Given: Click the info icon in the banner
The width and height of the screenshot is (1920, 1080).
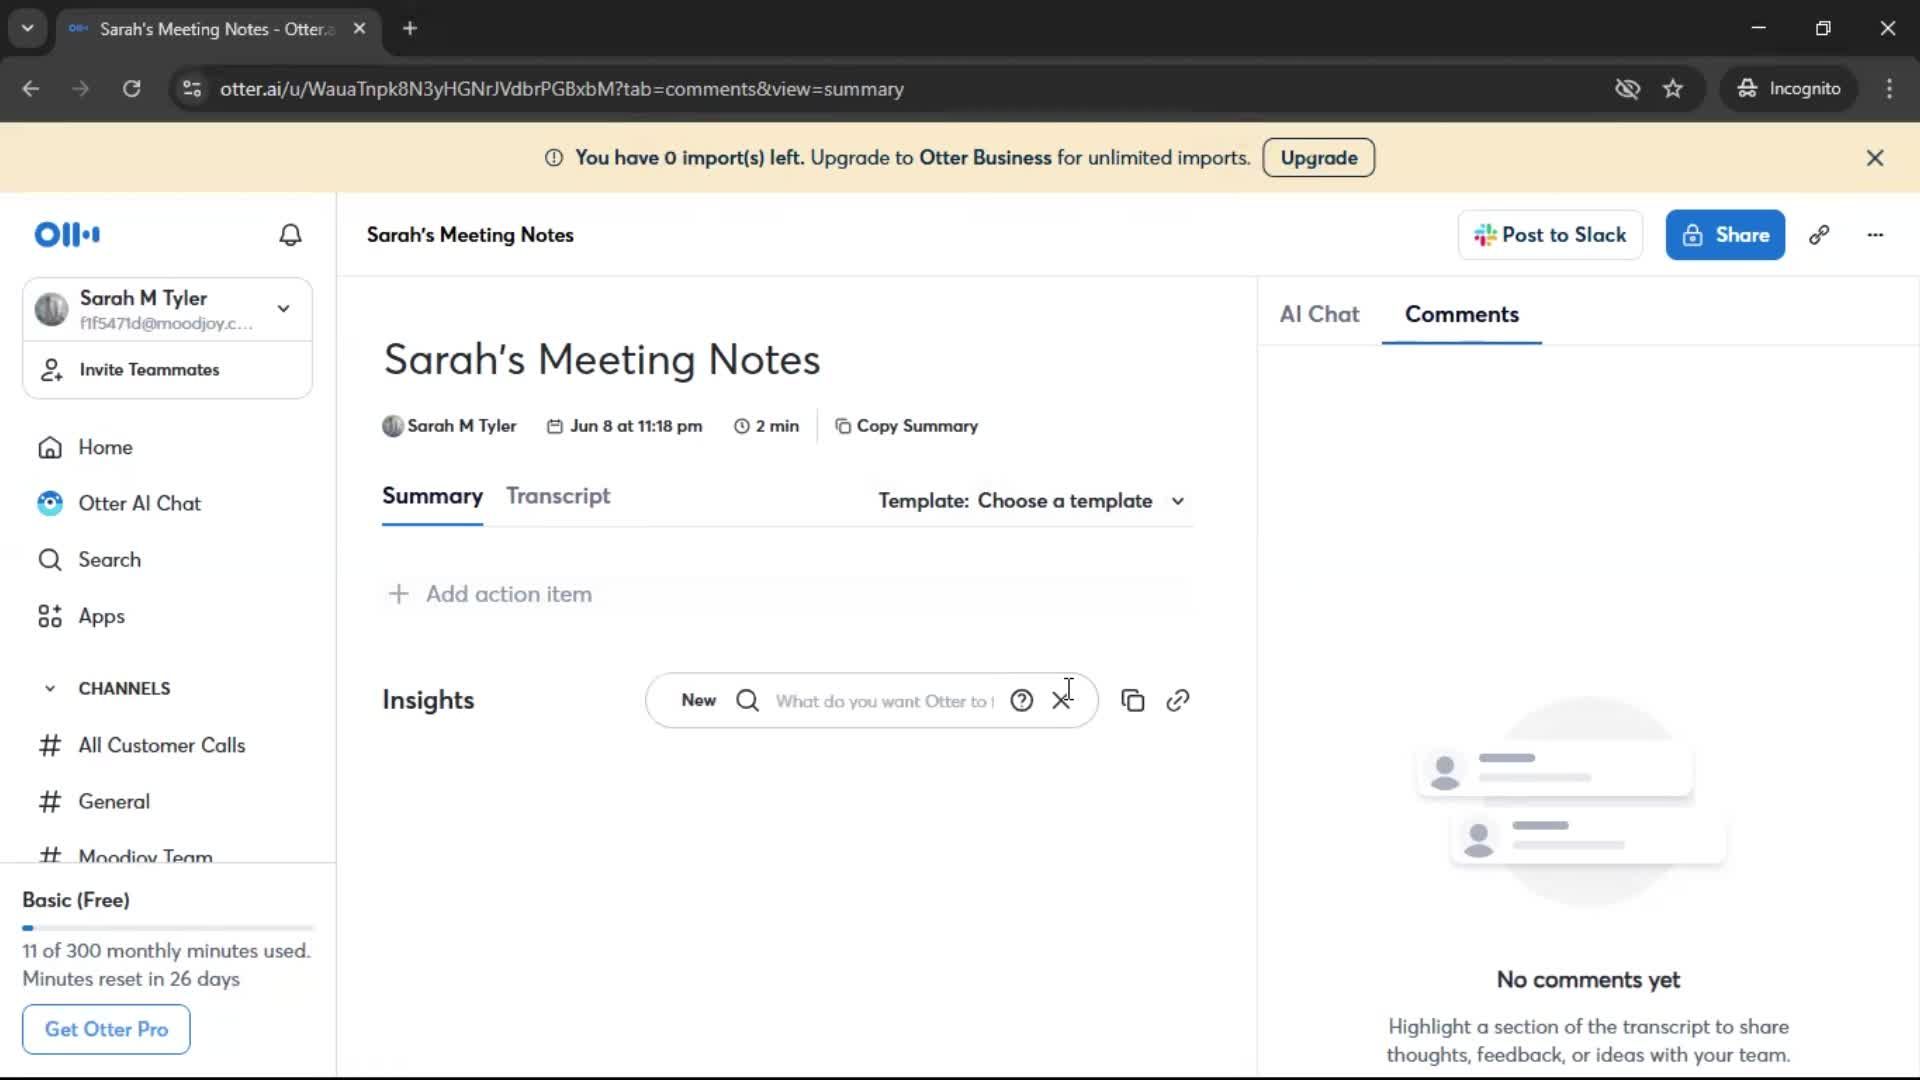Looking at the screenshot, I should click(x=553, y=158).
